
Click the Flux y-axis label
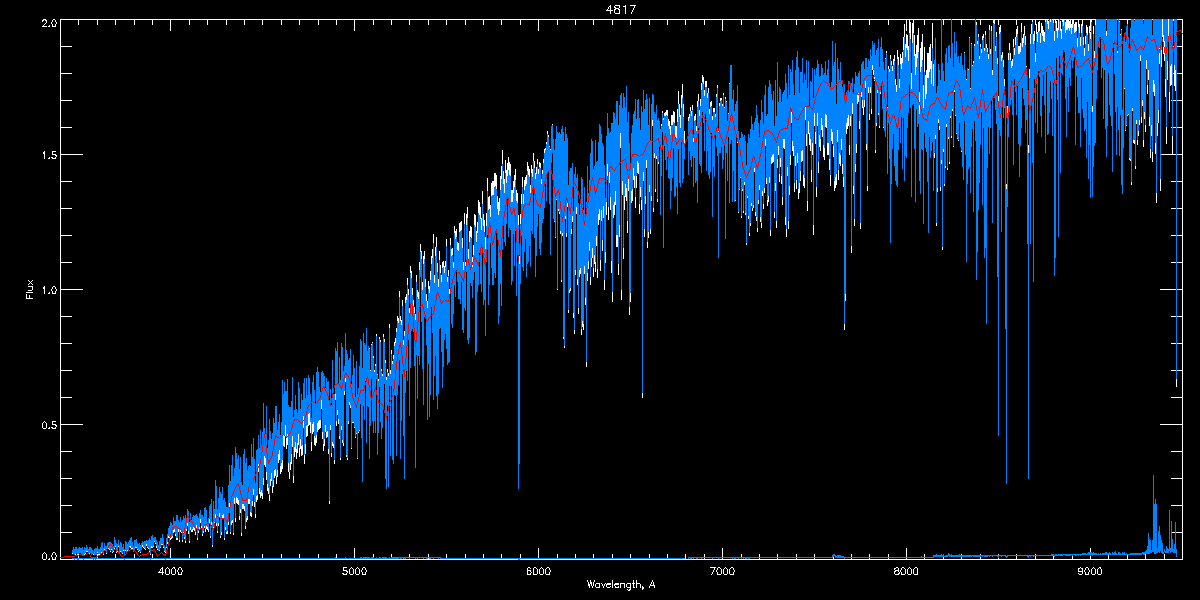click(x=28, y=290)
